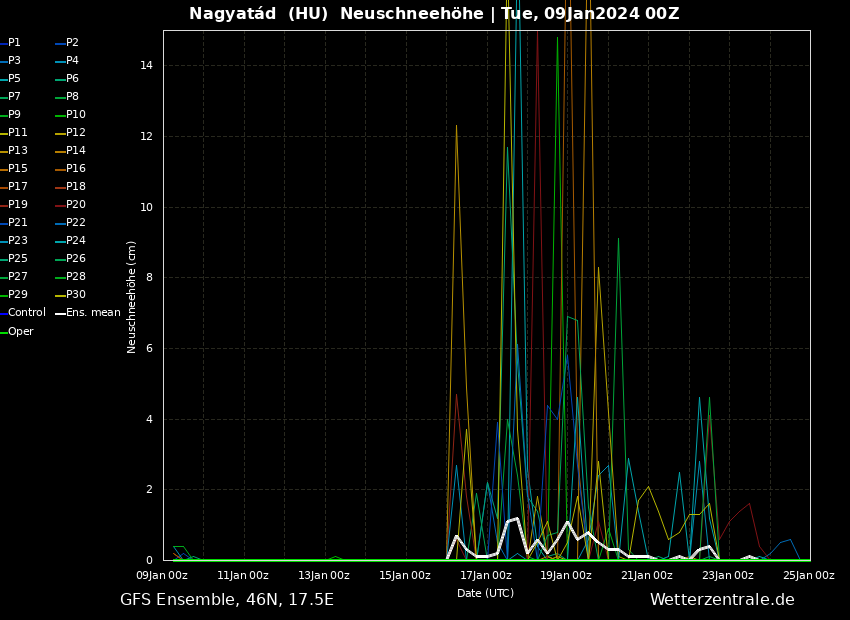Select the P15 legend label
Image resolution: width=850 pixels, height=620 pixels.
tap(17, 169)
